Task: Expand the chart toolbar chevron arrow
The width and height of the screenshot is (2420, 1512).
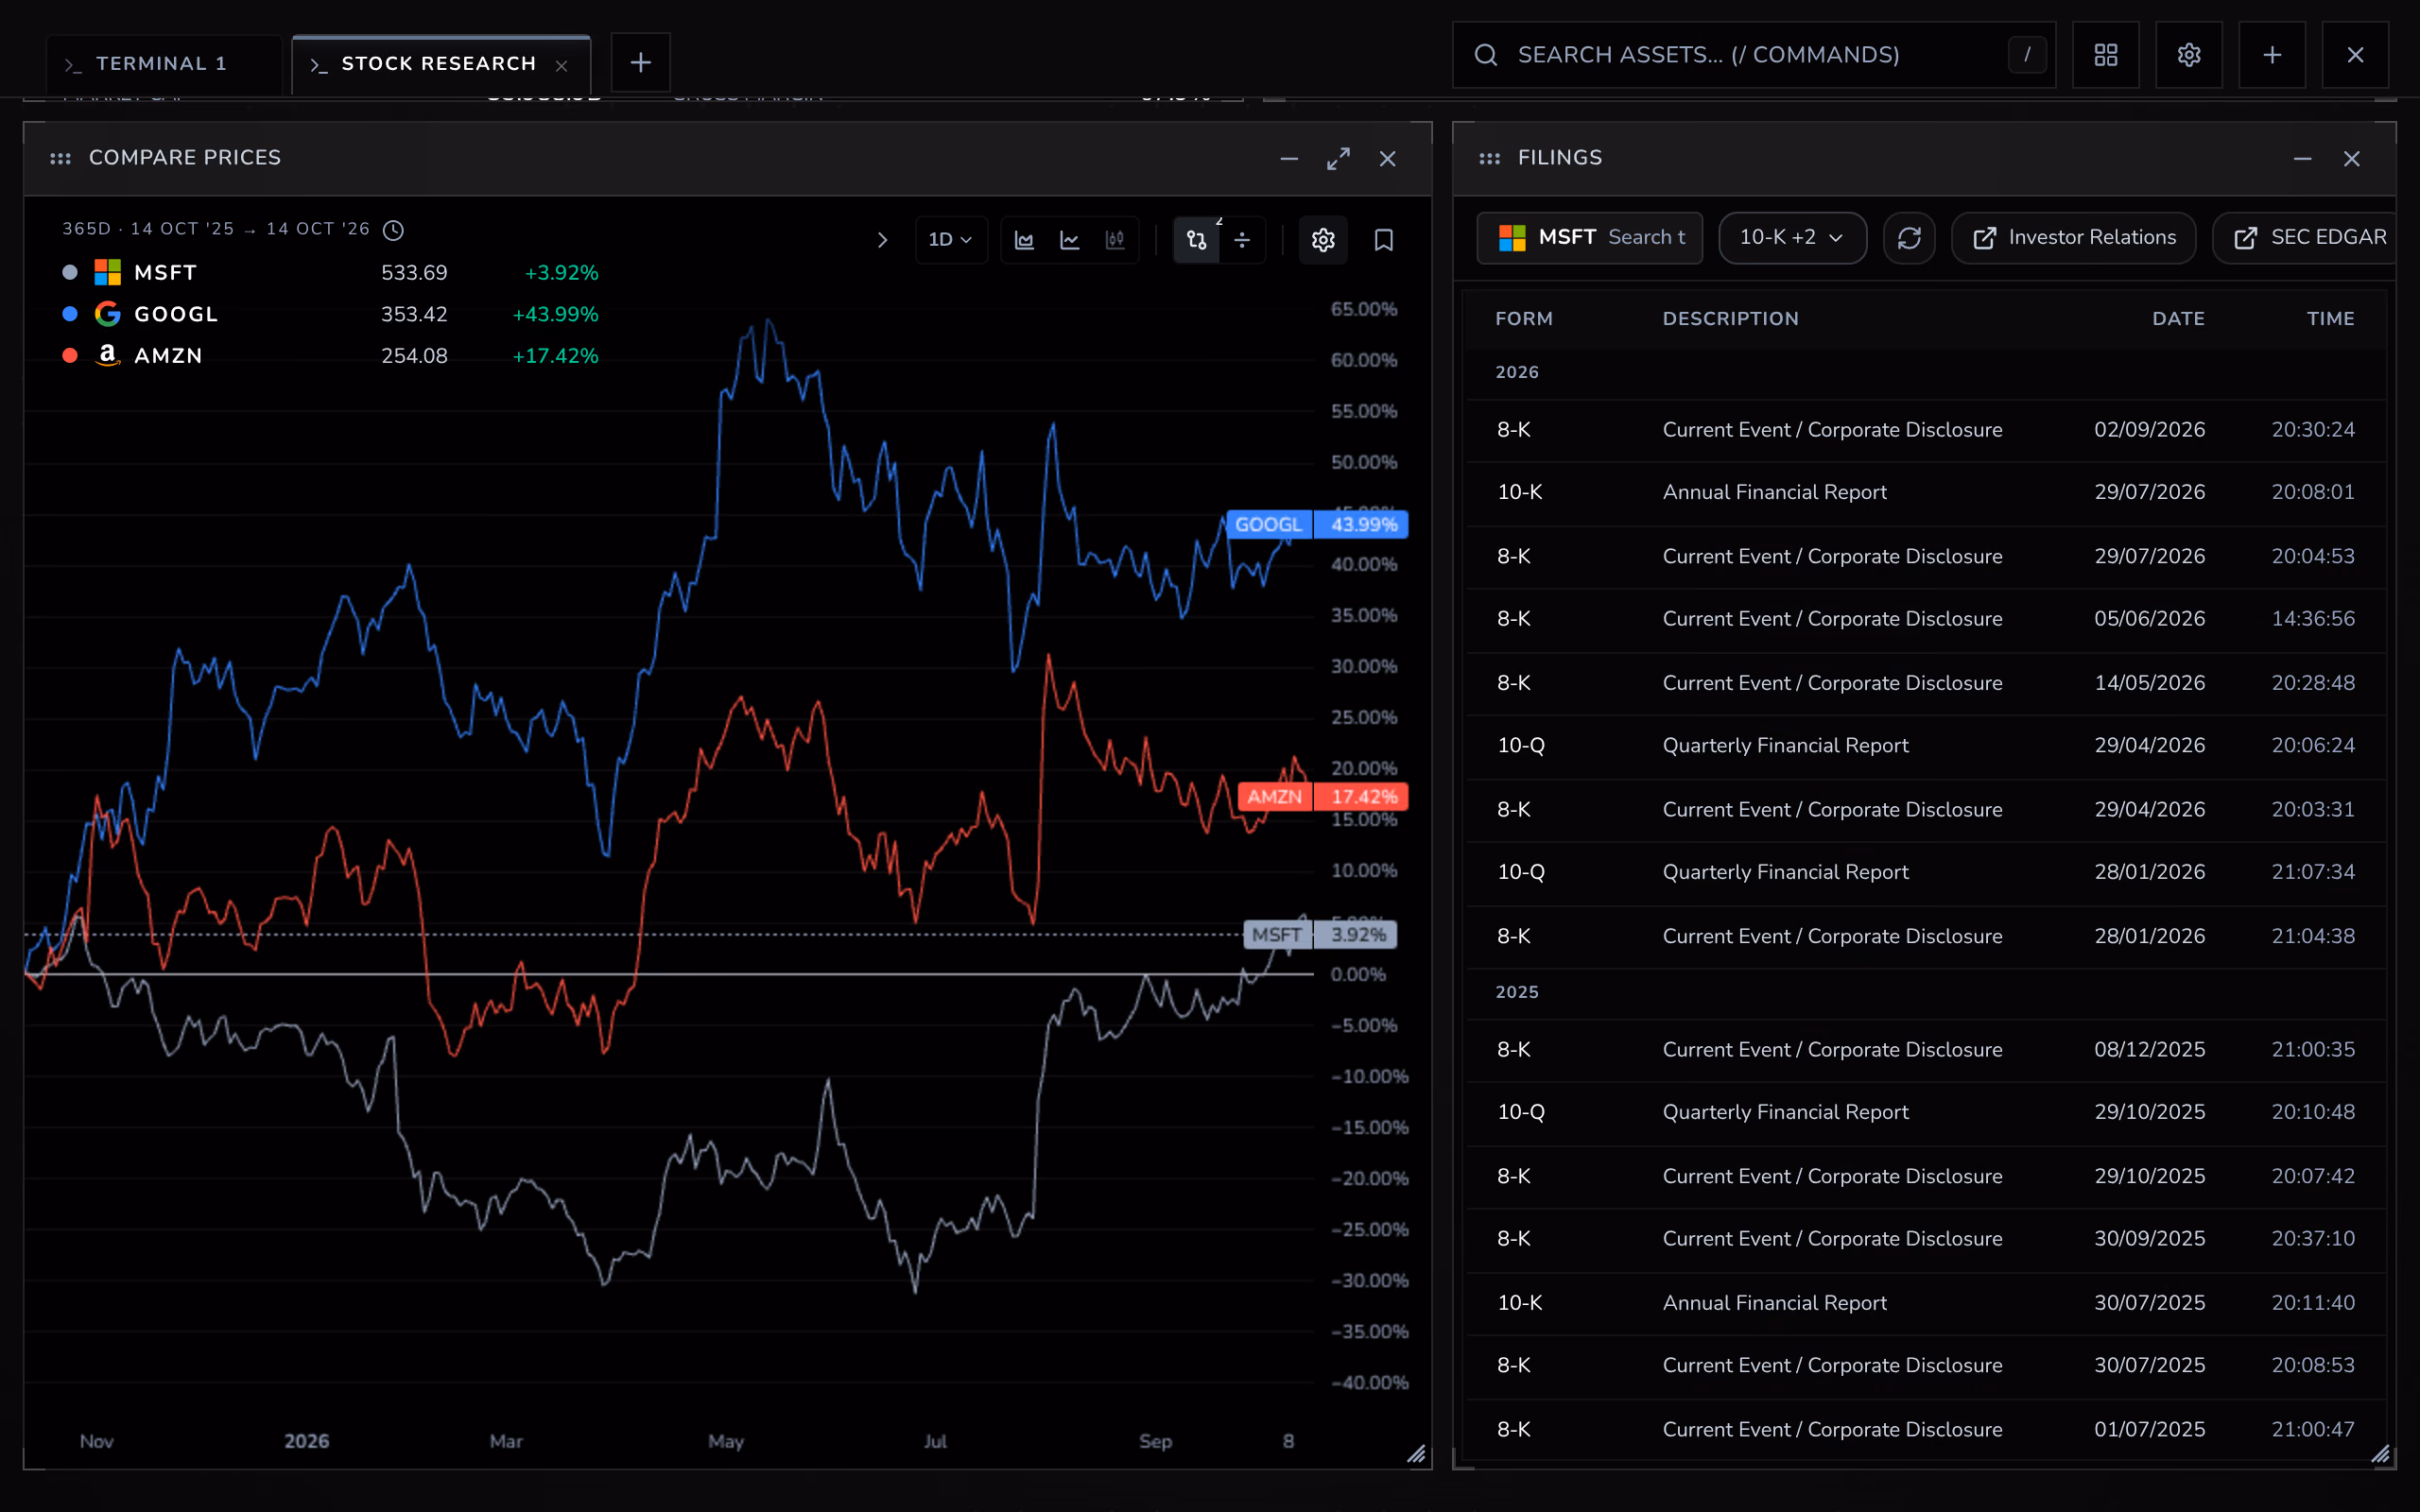Action: click(882, 240)
